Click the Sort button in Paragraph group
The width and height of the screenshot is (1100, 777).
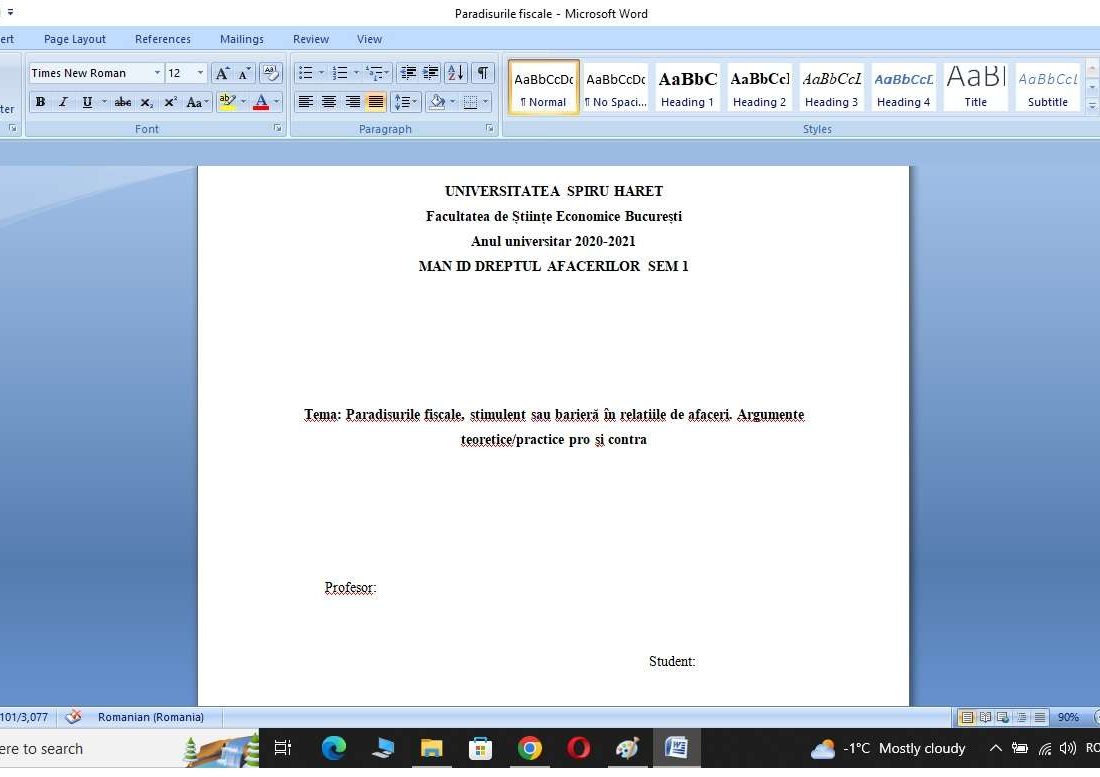(x=455, y=73)
